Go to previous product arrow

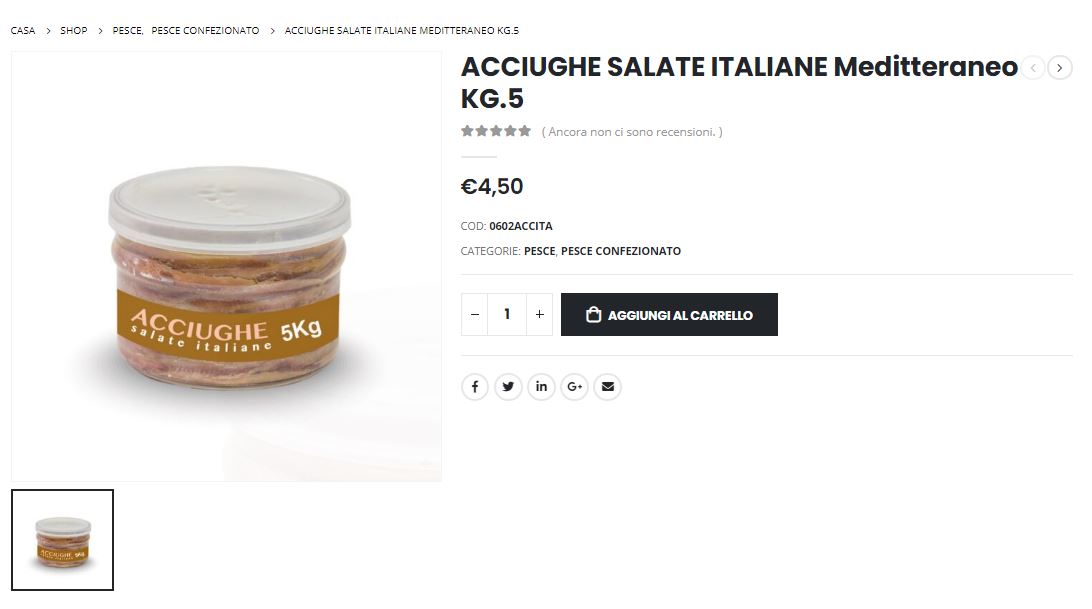click(x=1033, y=68)
